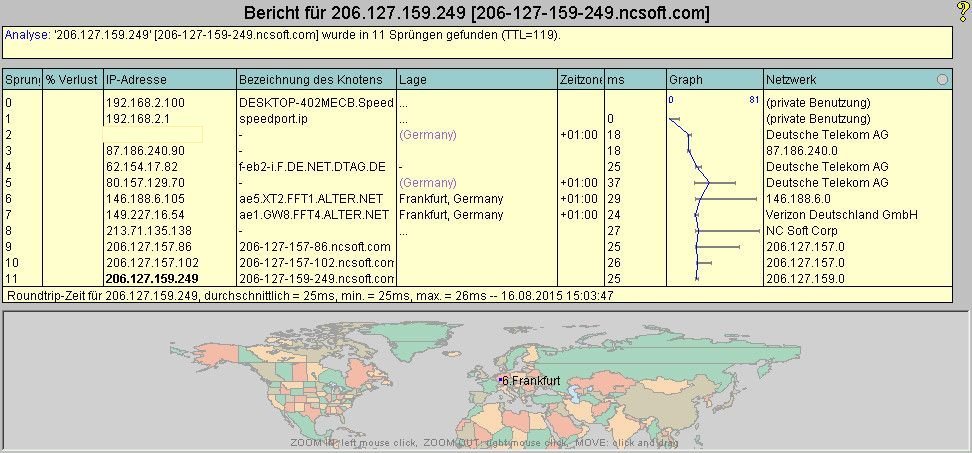This screenshot has width=972, height=453.
Task: Click the (Germany) location in hop 2 row
Action: (x=428, y=134)
